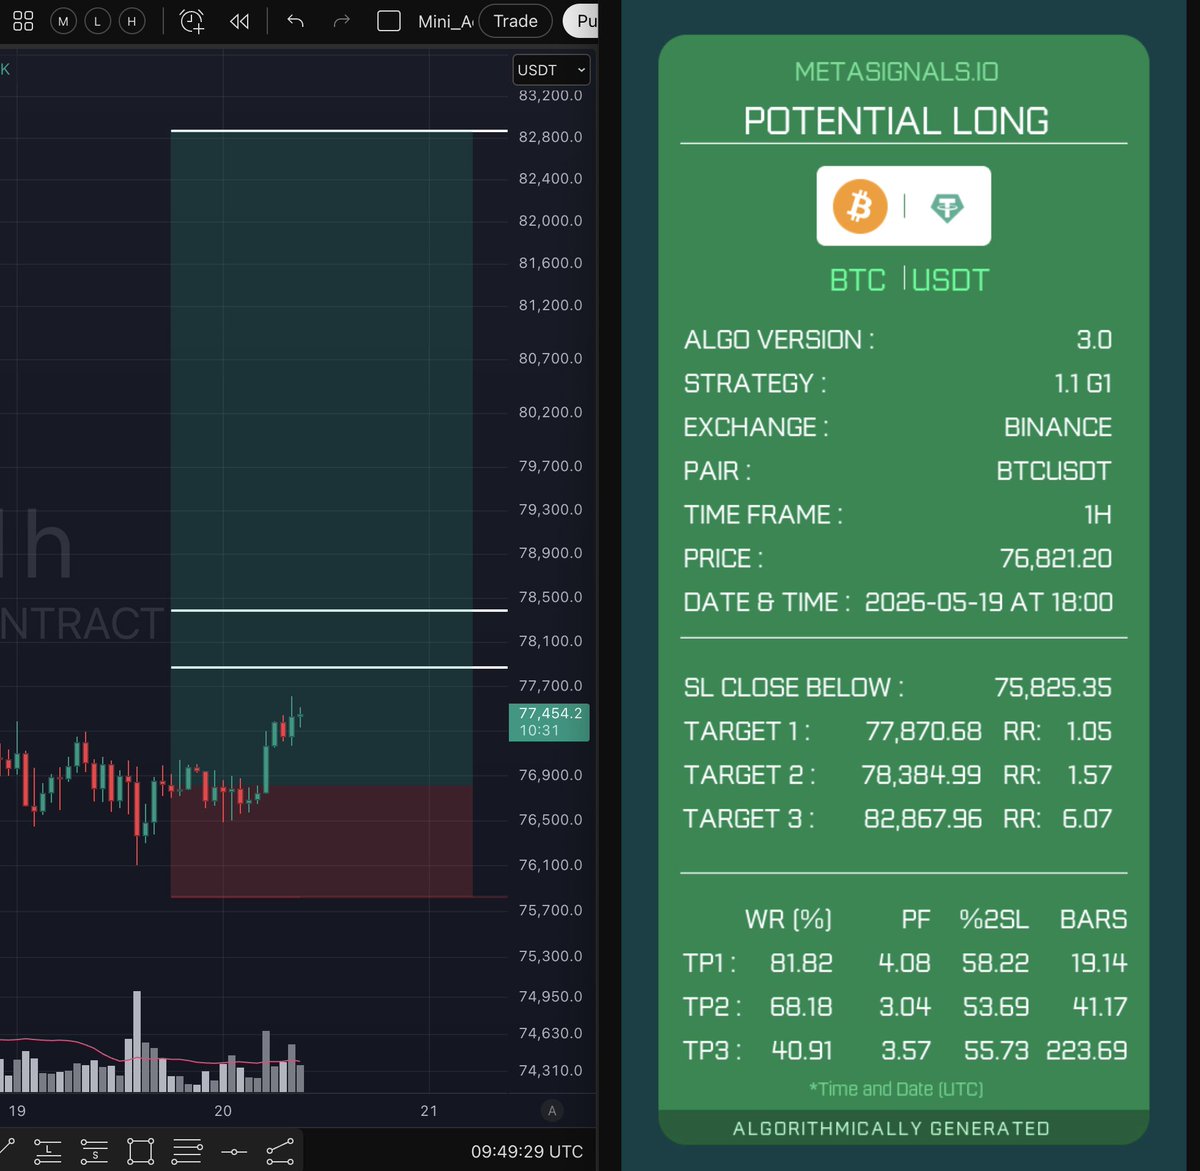The image size is (1200, 1171).
Task: Click the 75,700.0 price axis label
Action: pos(550,910)
